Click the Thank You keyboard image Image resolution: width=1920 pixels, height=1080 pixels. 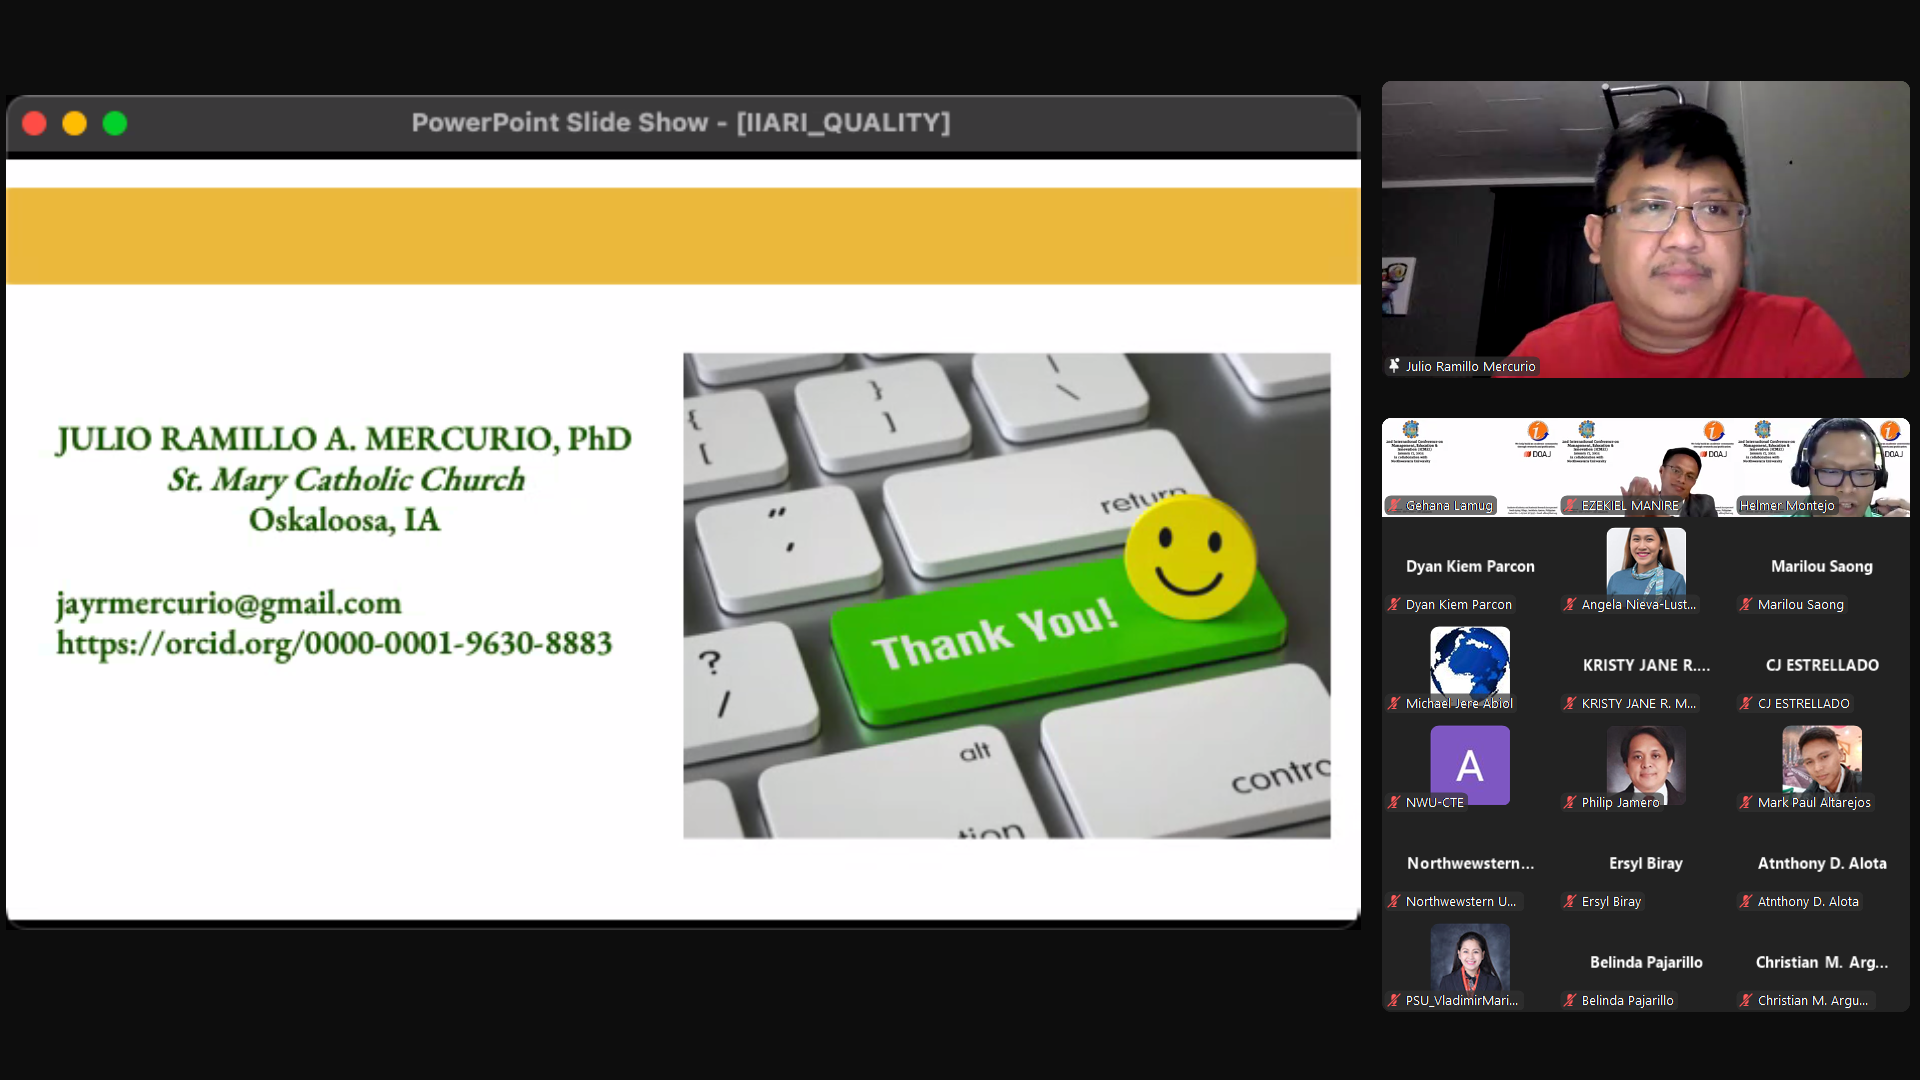pyautogui.click(x=1006, y=595)
